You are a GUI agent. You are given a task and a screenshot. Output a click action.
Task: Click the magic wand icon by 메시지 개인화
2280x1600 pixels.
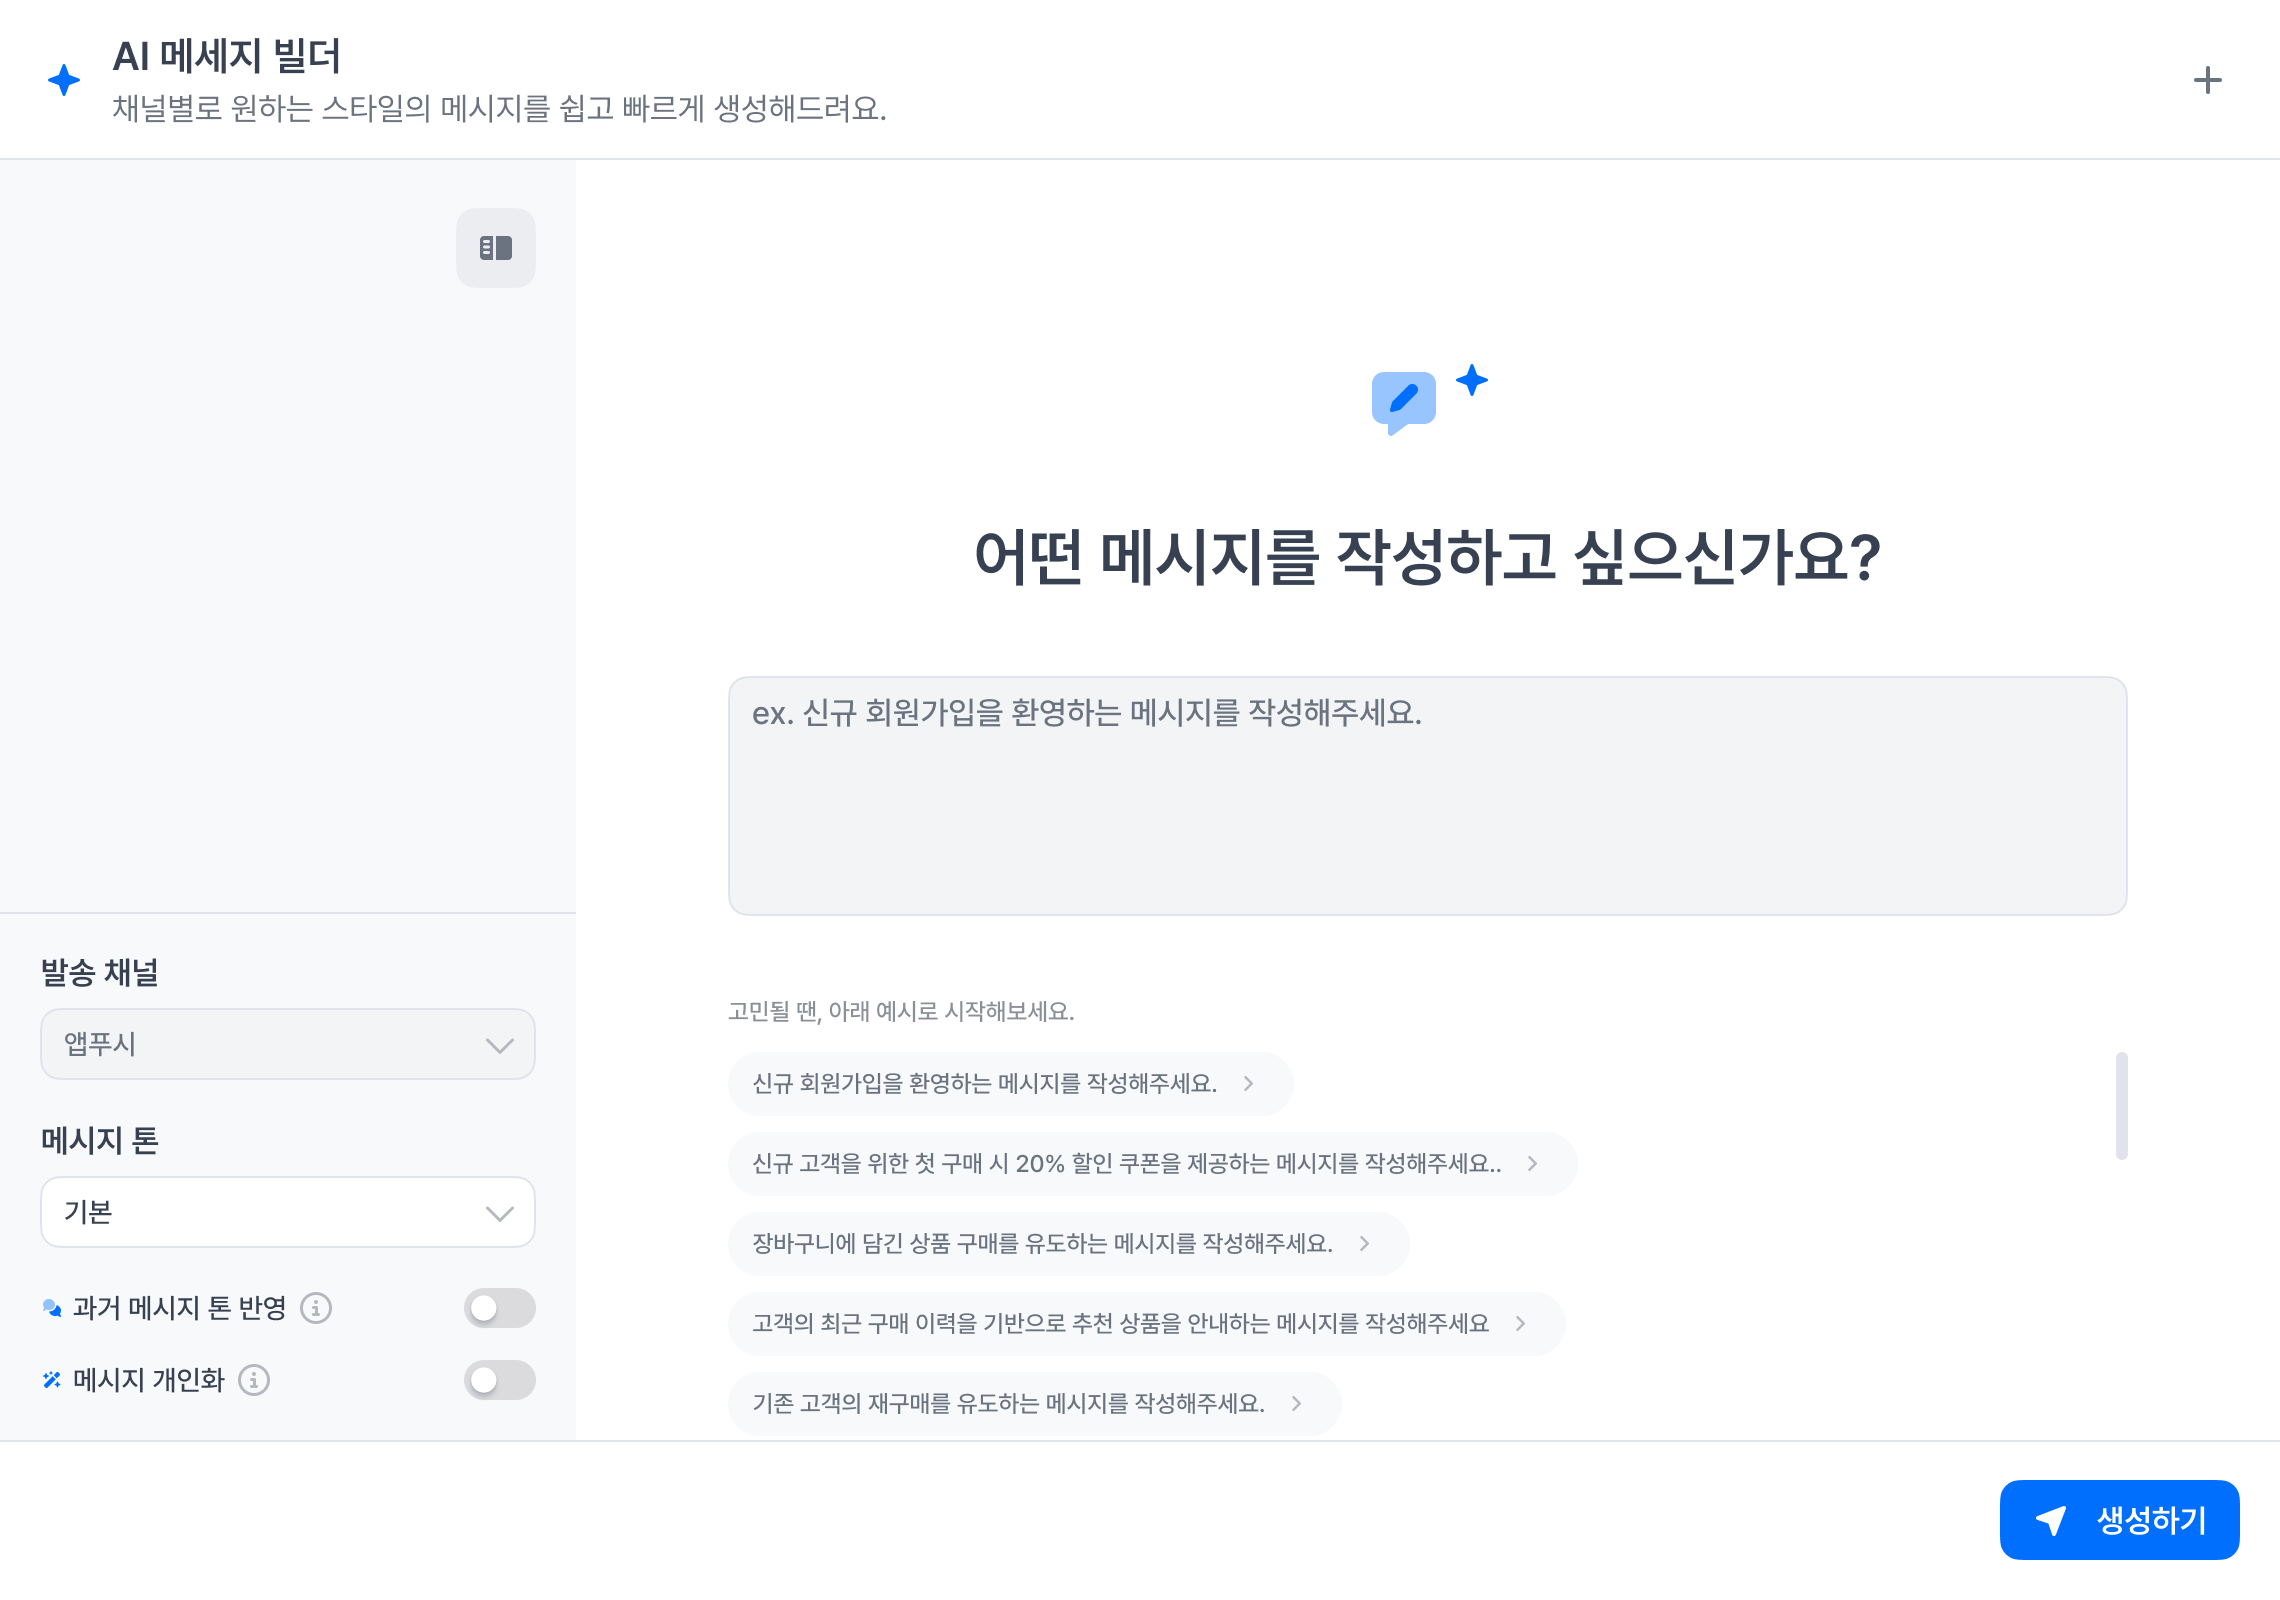point(52,1380)
